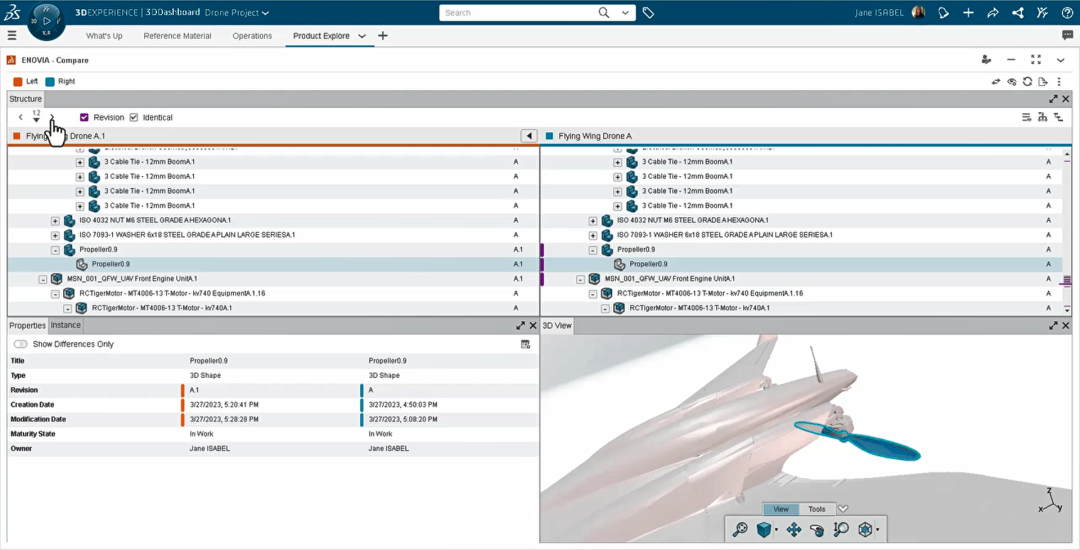Viewport: 1080px width, 550px height.
Task: Open the three-dot more options menu
Action: [1059, 81]
